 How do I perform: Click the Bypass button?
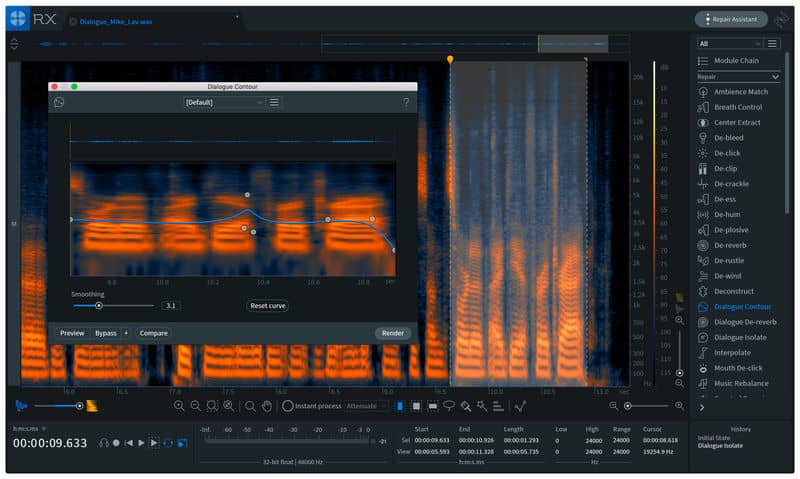point(106,333)
